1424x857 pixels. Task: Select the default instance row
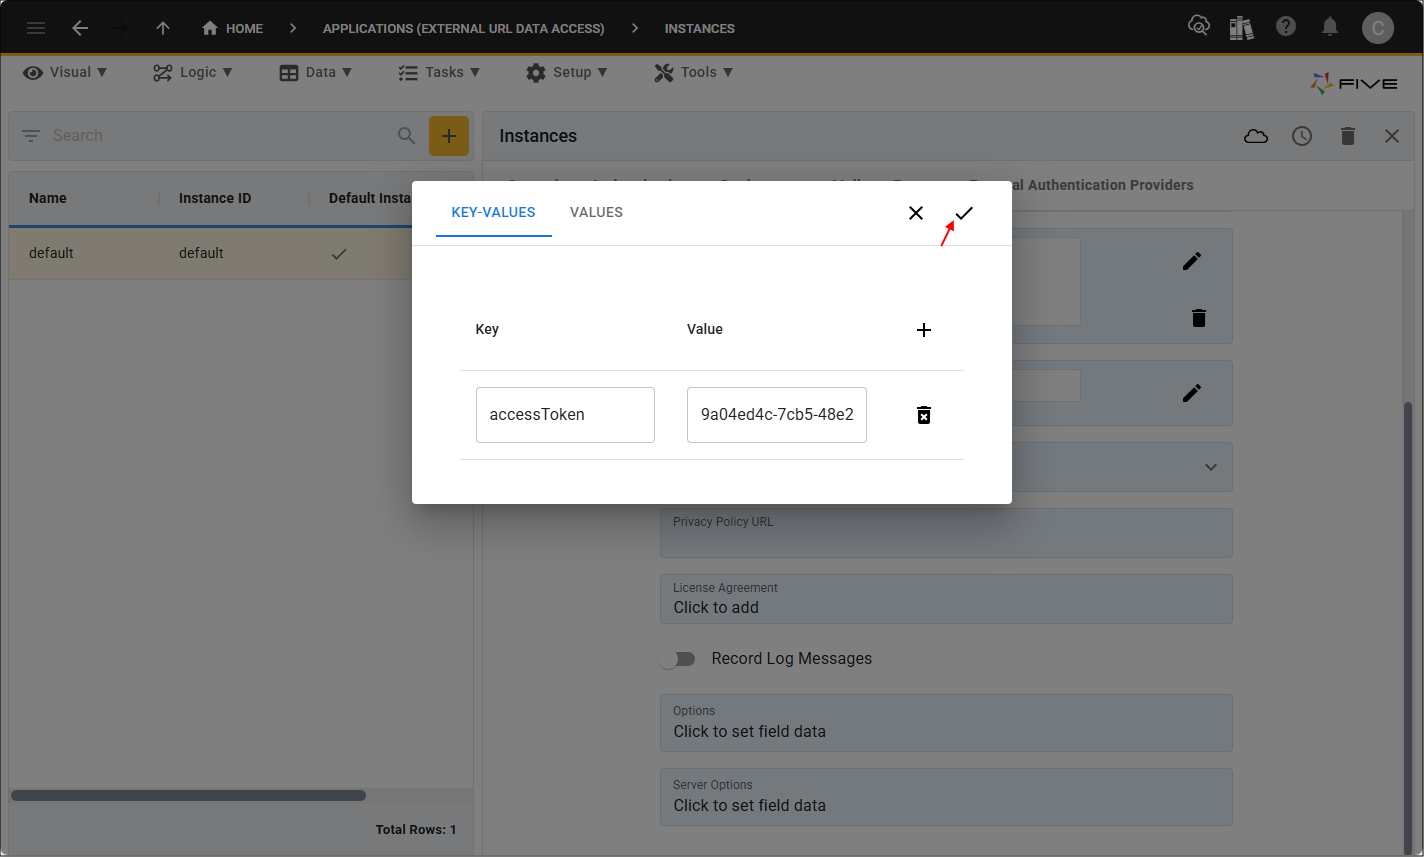200,253
